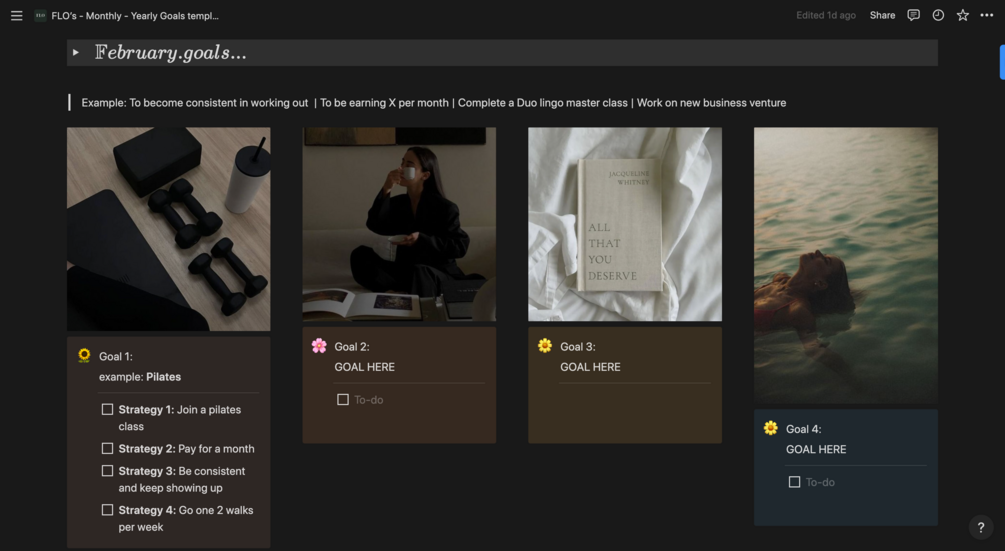The image size is (1005, 551).
Task: Expand the February goals toggle triangle
Action: pos(76,53)
